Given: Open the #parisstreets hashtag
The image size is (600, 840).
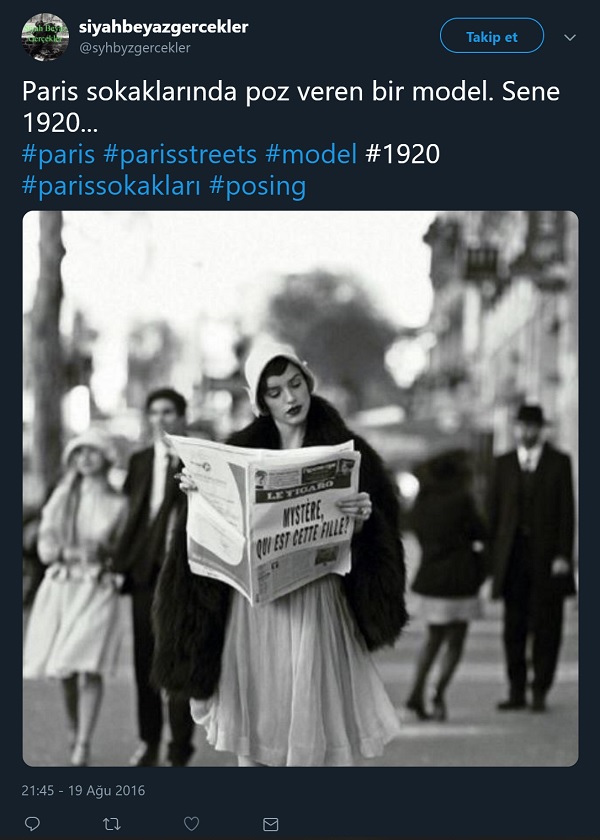Looking at the screenshot, I should pos(180,154).
